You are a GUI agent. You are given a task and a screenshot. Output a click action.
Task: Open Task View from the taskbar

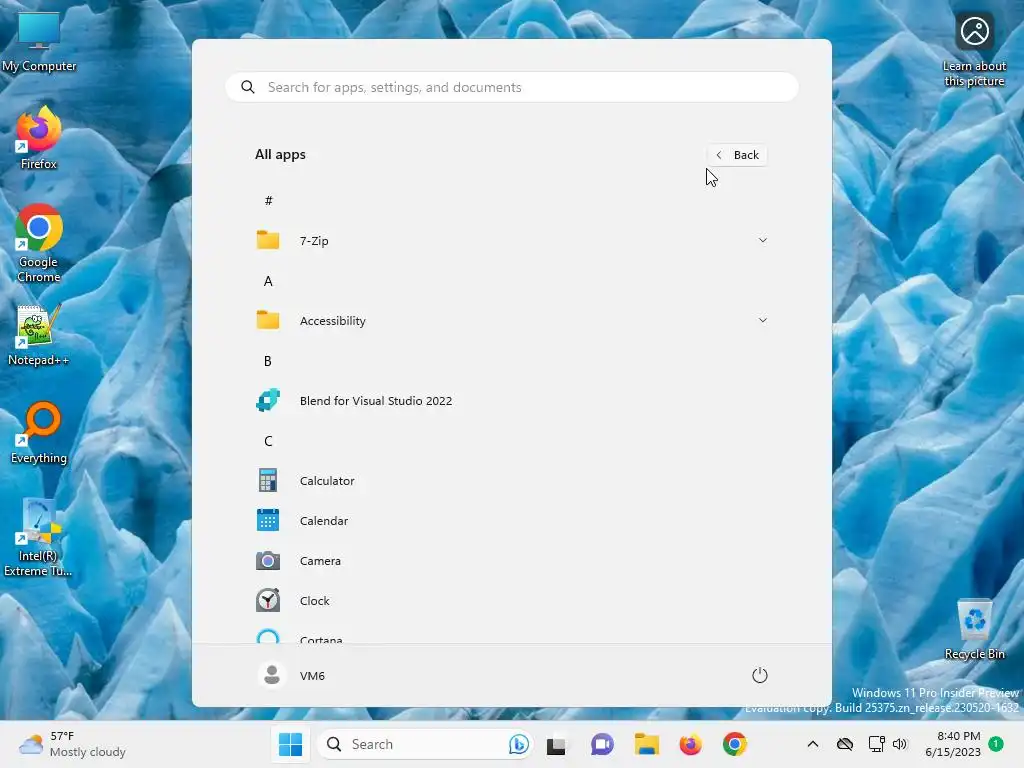coord(556,744)
